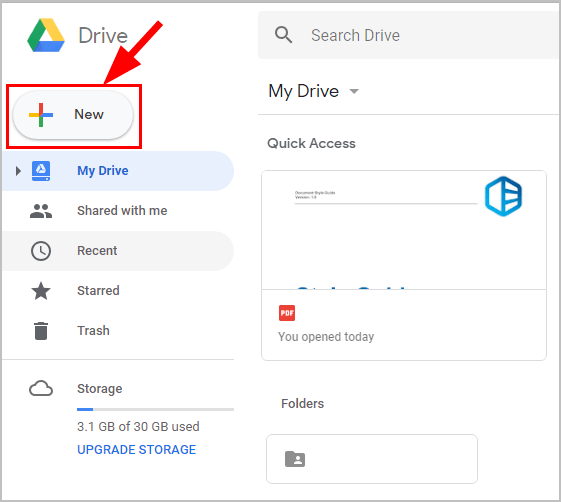The height and width of the screenshot is (502, 561).
Task: Open the My Drive header dropdown arrow
Action: [354, 91]
